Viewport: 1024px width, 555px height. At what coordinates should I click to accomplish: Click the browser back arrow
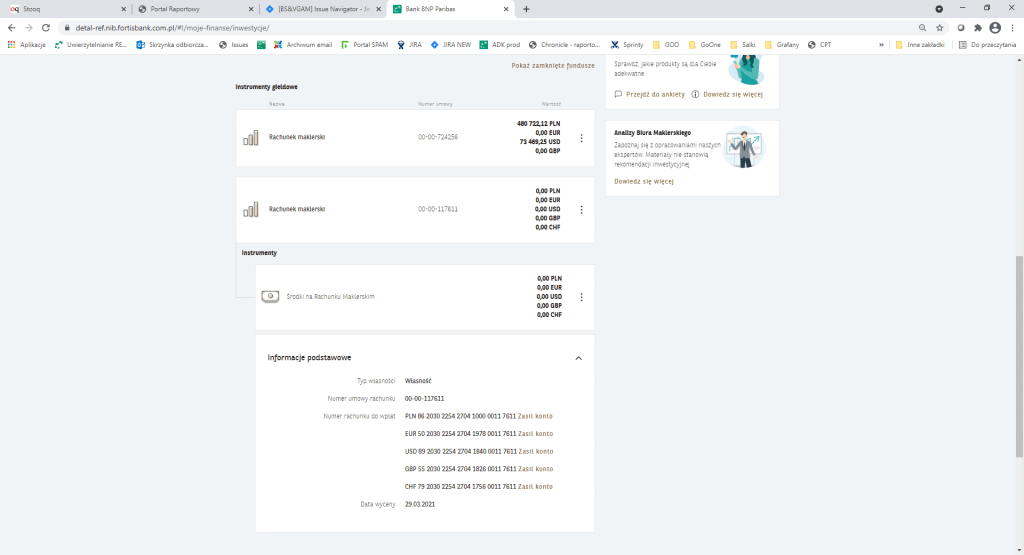[x=11, y=28]
